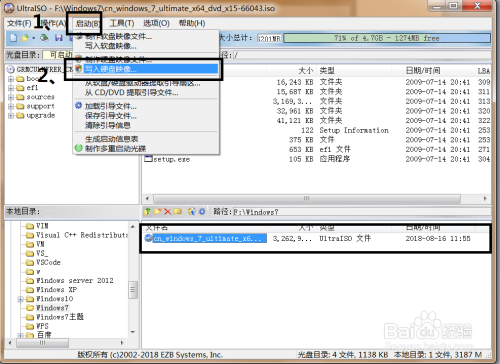The height and width of the screenshot is (364, 500).
Task: Click the Open file toolbar icon
Action: click(x=25, y=38)
